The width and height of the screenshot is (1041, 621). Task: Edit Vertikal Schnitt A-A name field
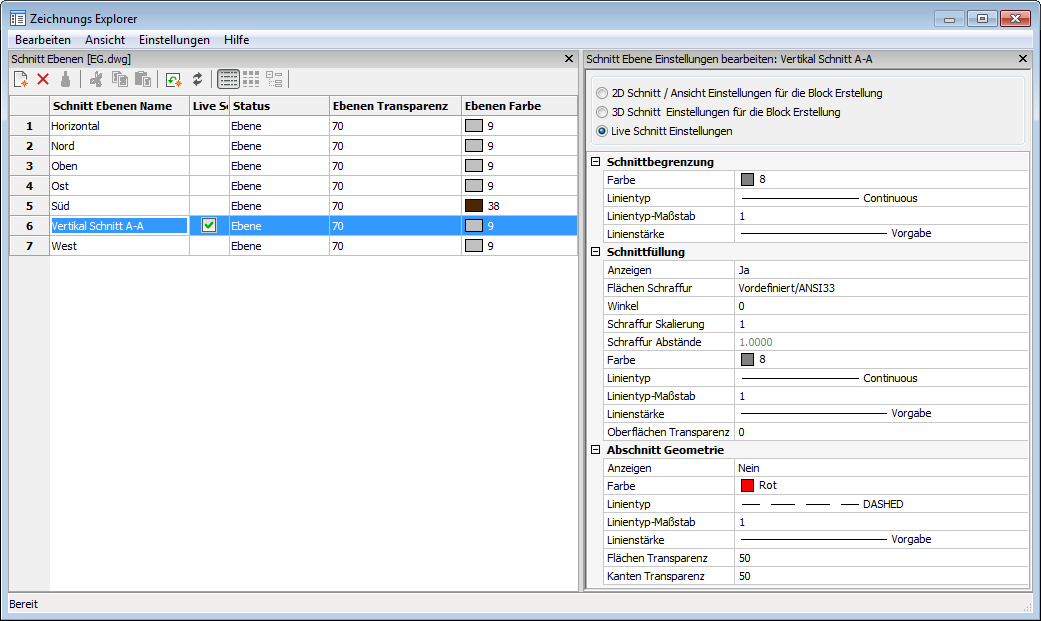[119, 226]
